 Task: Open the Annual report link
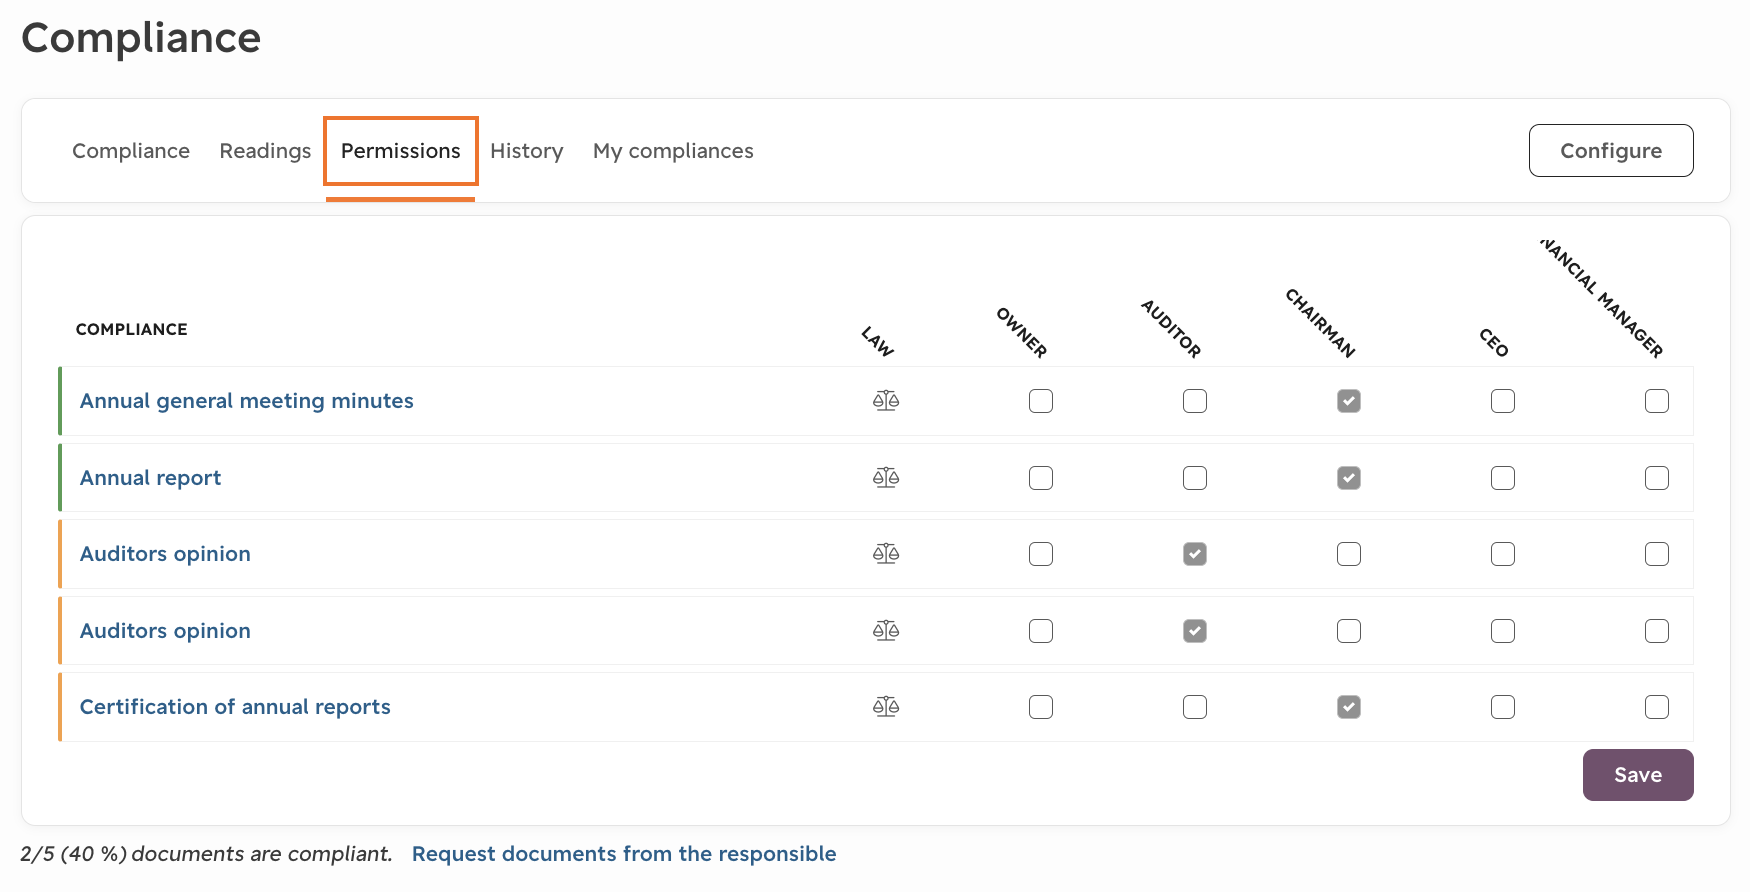click(151, 478)
